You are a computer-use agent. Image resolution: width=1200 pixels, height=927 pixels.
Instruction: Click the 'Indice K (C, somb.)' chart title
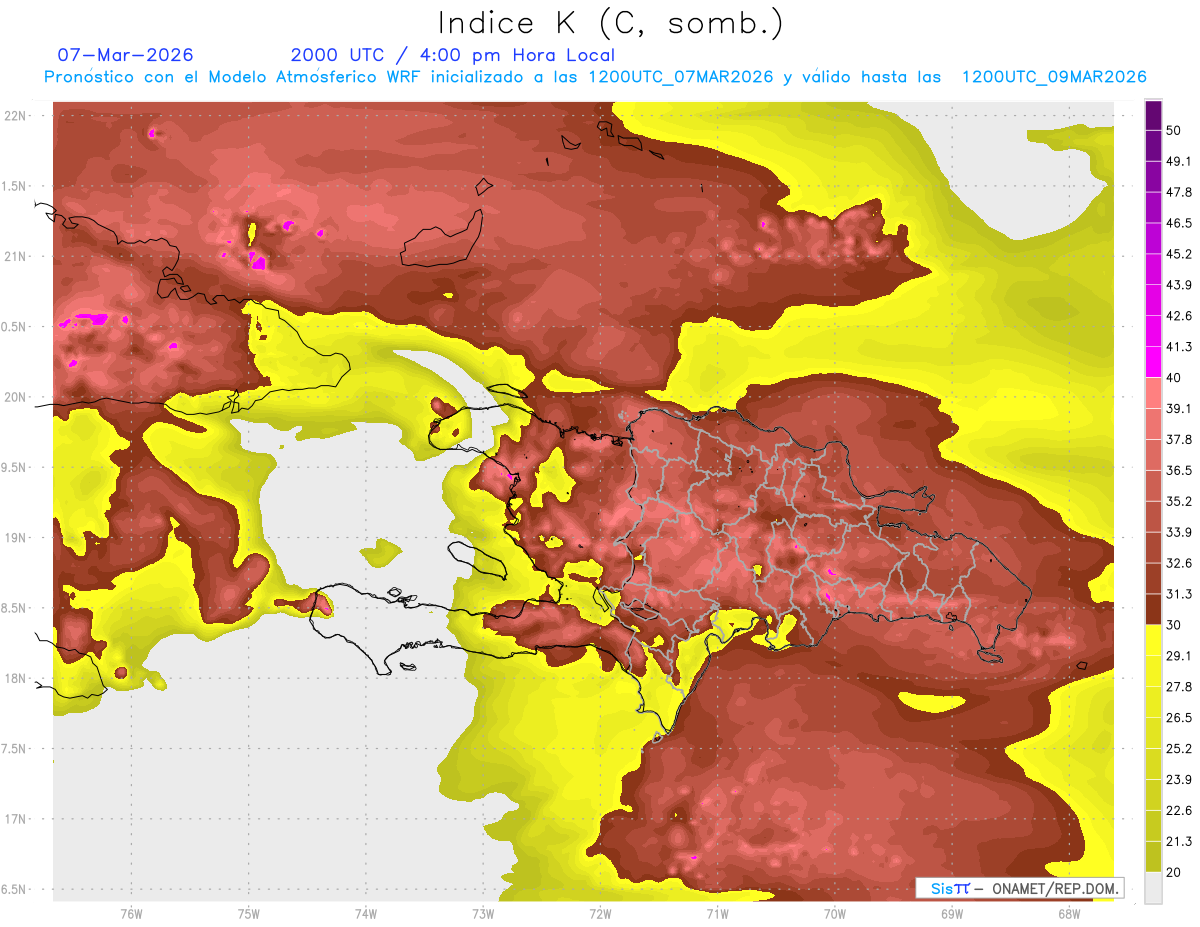pyautogui.click(x=611, y=23)
